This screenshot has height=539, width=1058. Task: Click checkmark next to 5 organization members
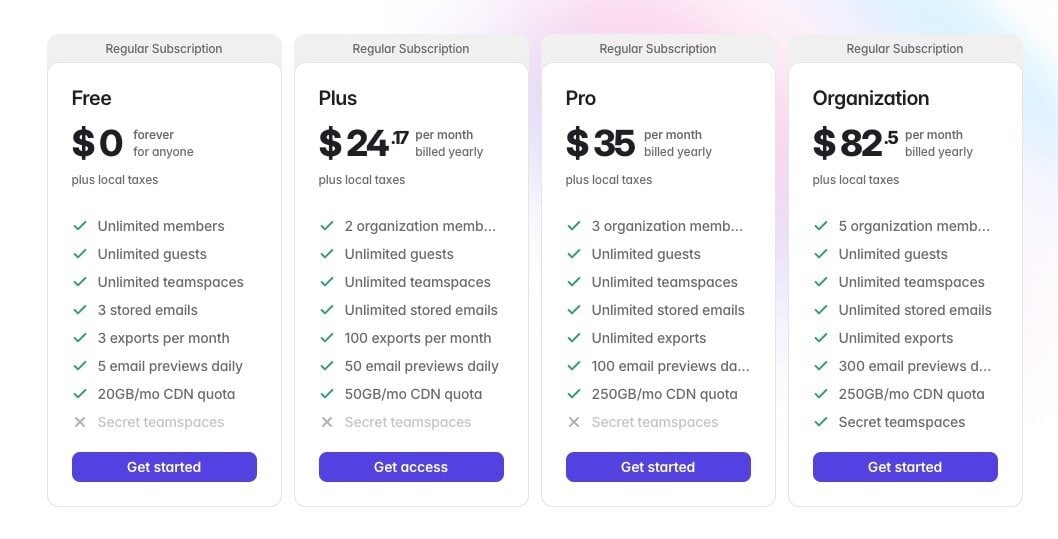click(821, 226)
